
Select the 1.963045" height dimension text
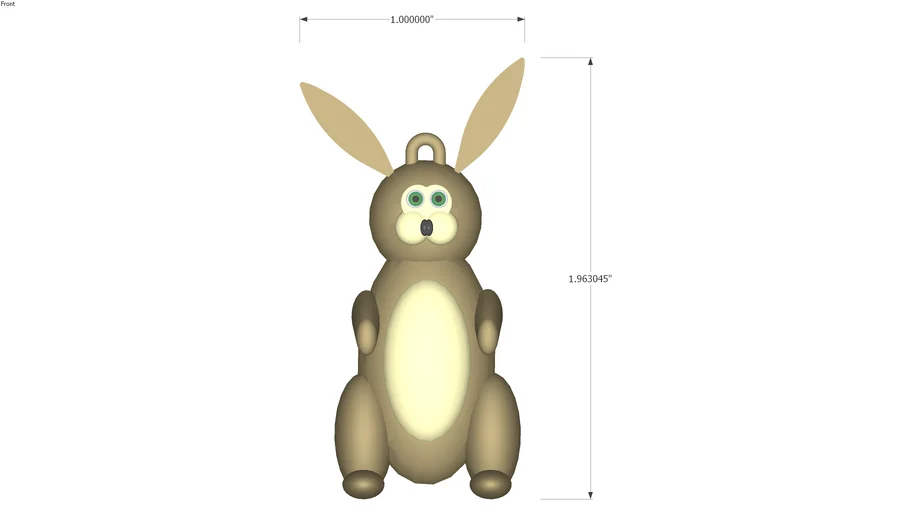(590, 279)
